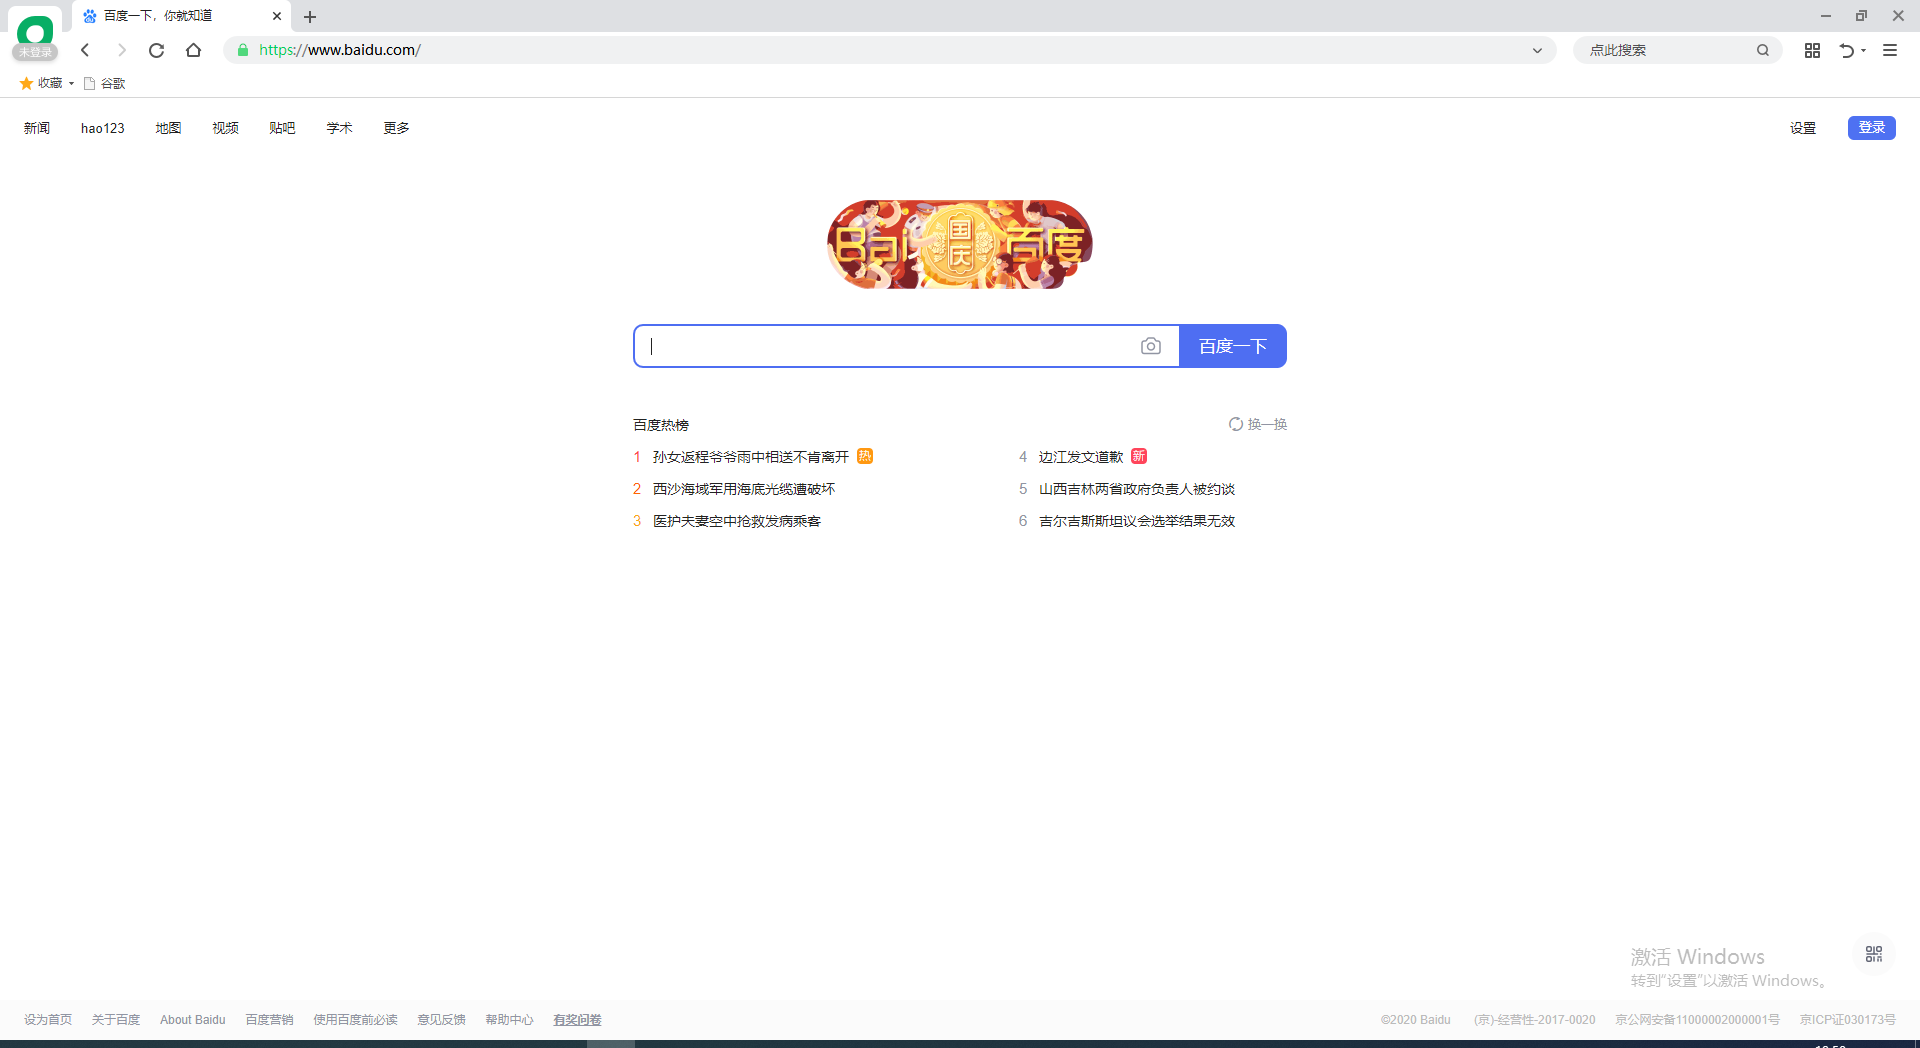The height and width of the screenshot is (1048, 1920).
Task: Open About Baidu footer link
Action: (193, 1020)
